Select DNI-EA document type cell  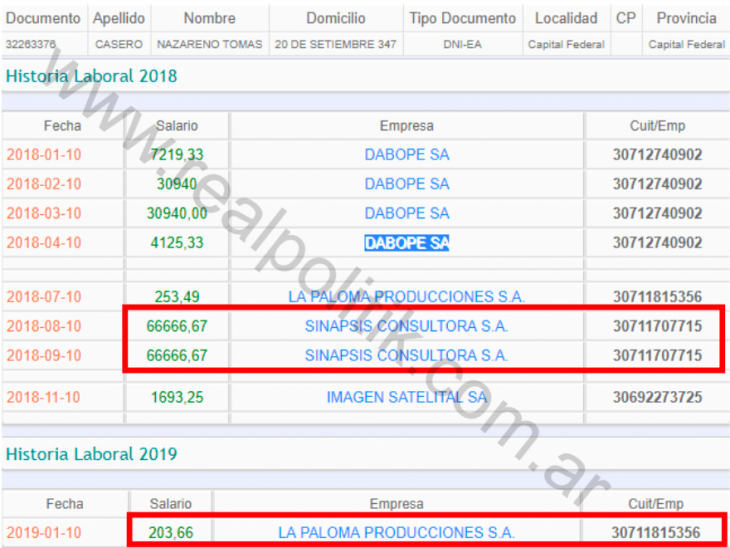point(462,45)
